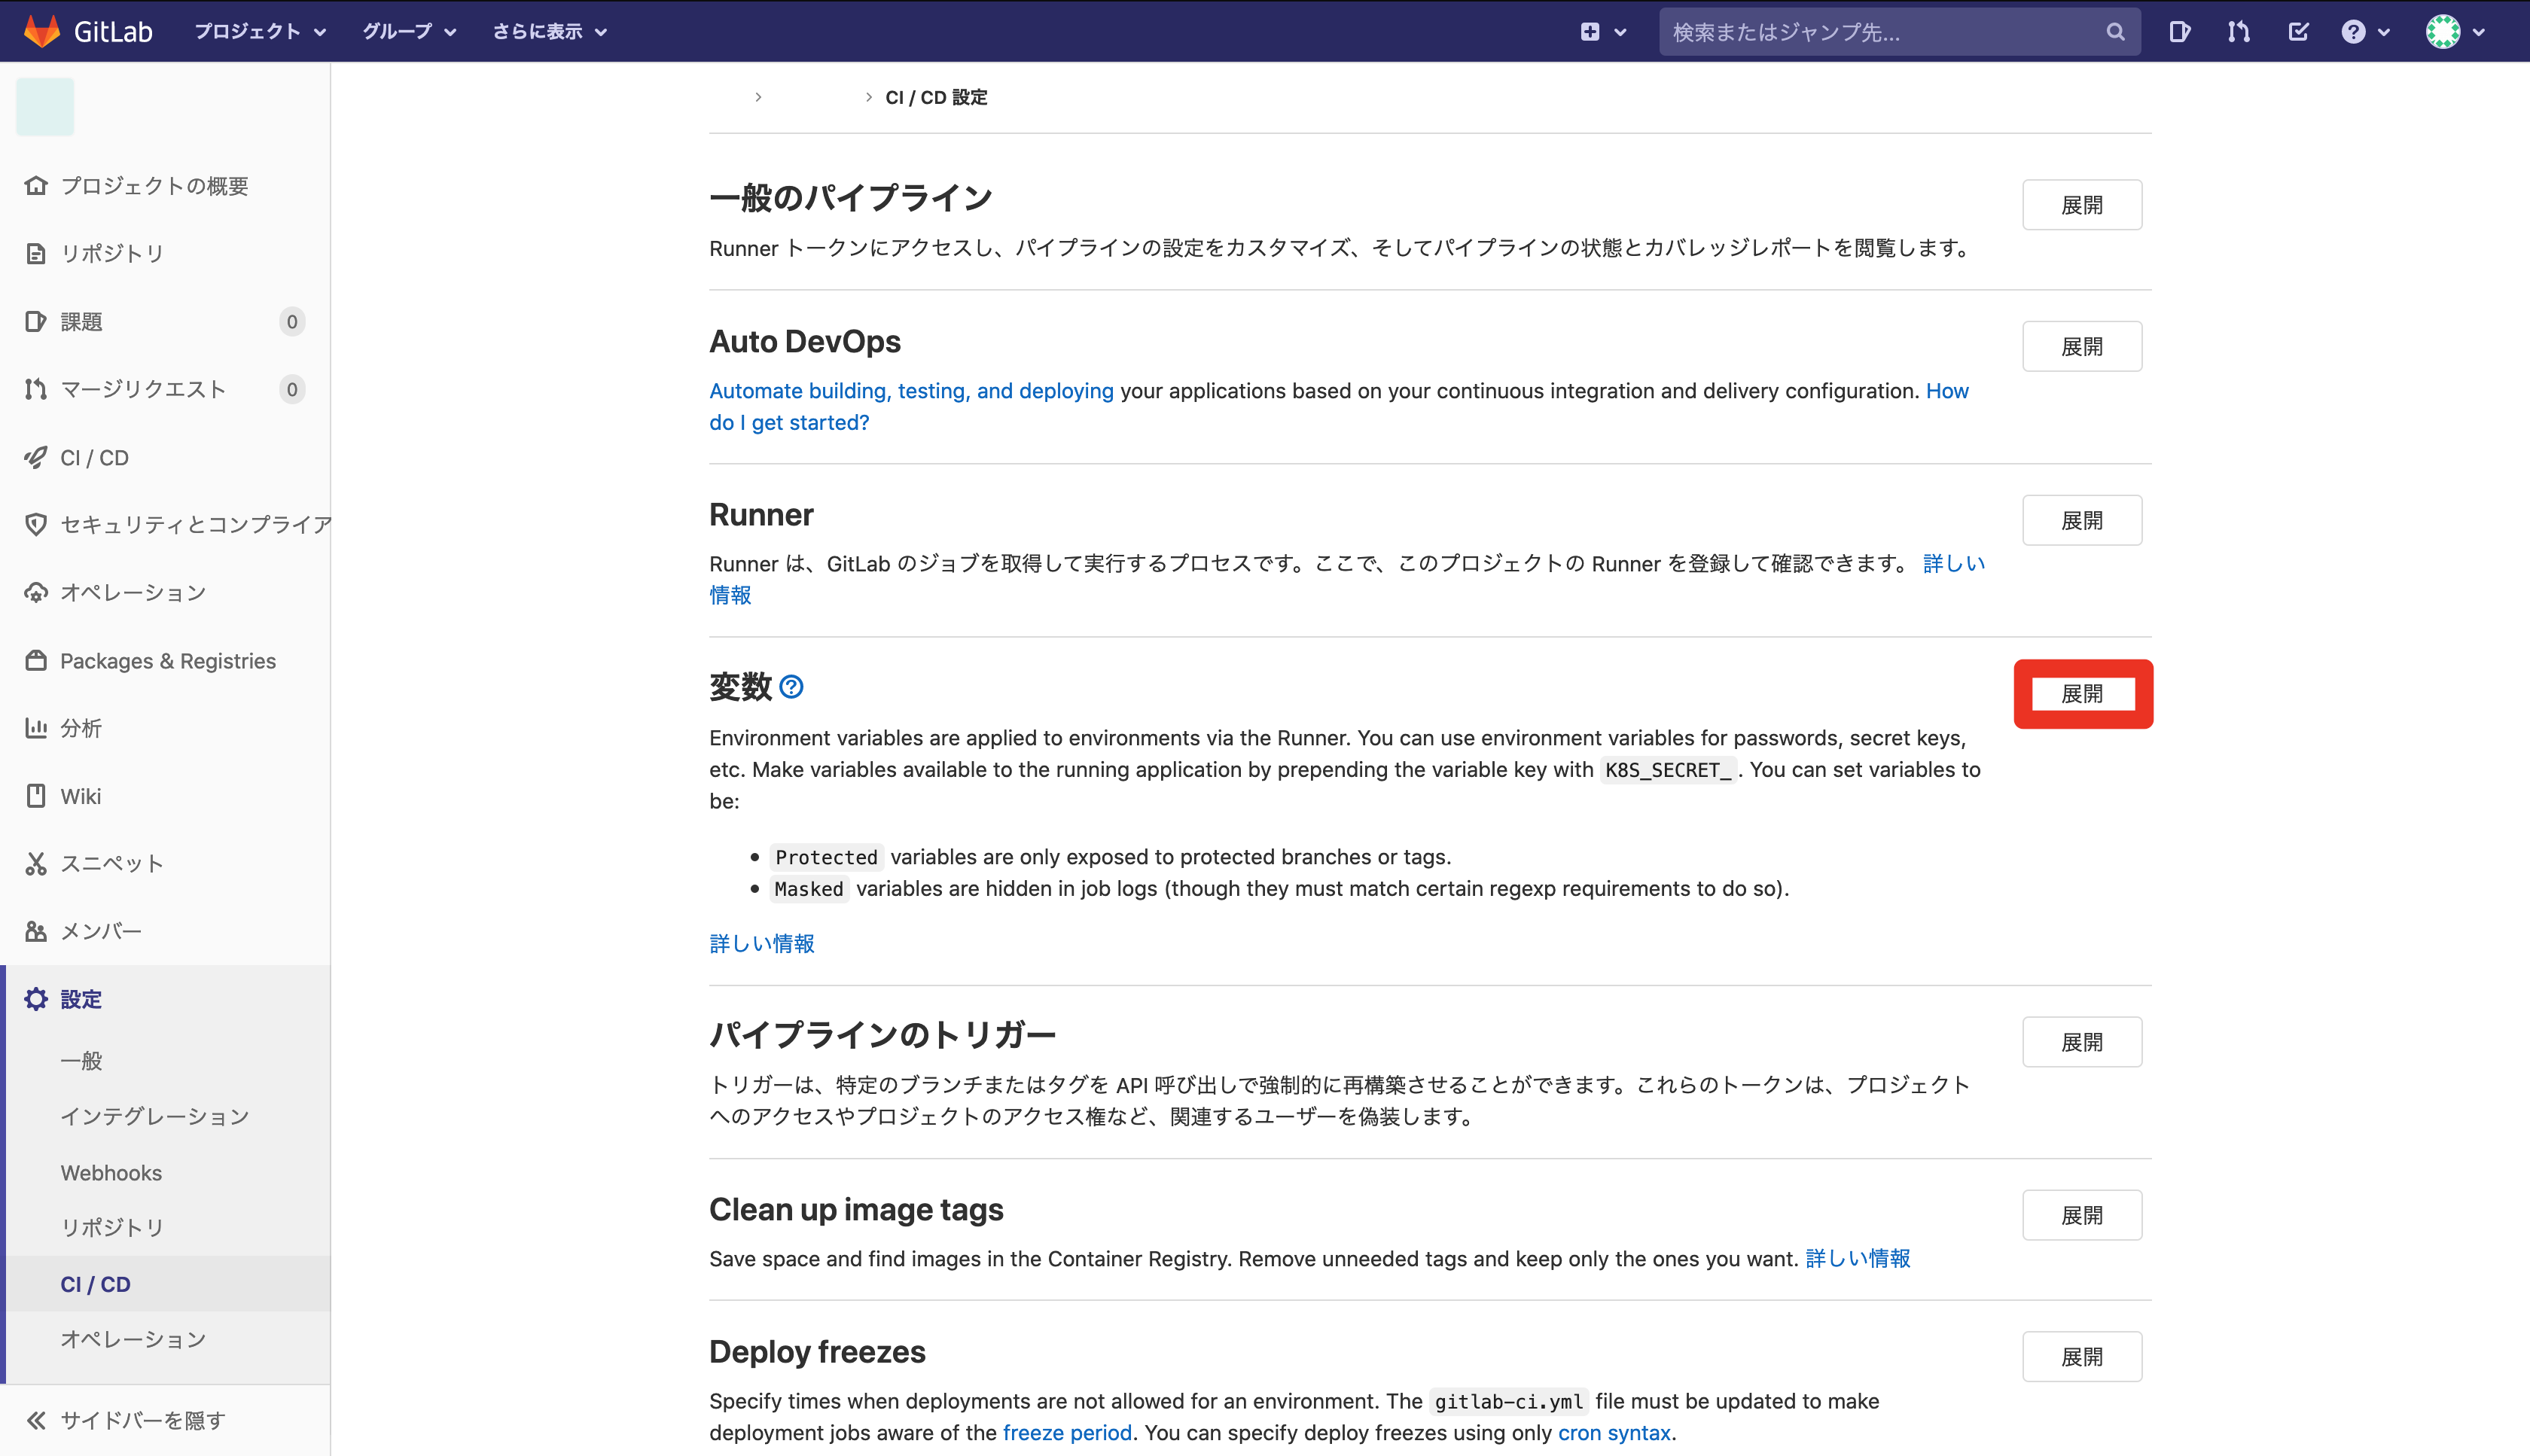The height and width of the screenshot is (1456, 2530).
Task: Switch to the Webhooks settings tab
Action: 111,1172
